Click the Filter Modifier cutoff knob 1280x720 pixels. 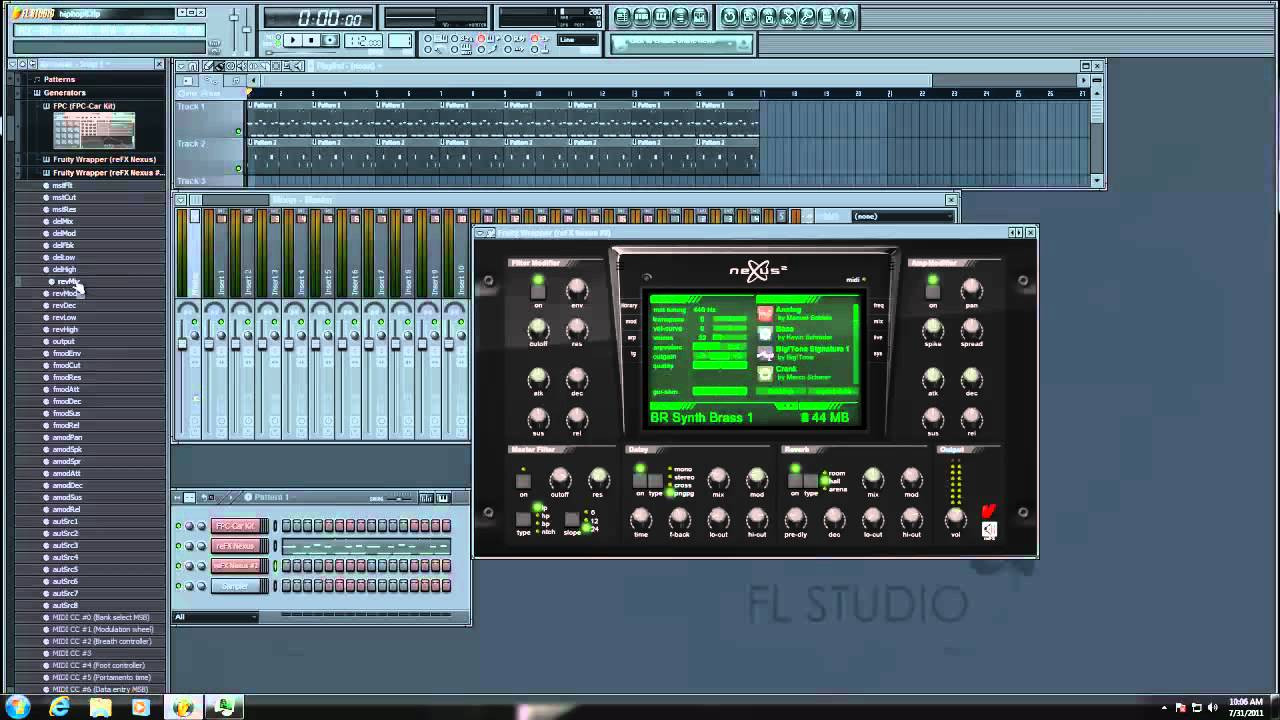click(538, 328)
